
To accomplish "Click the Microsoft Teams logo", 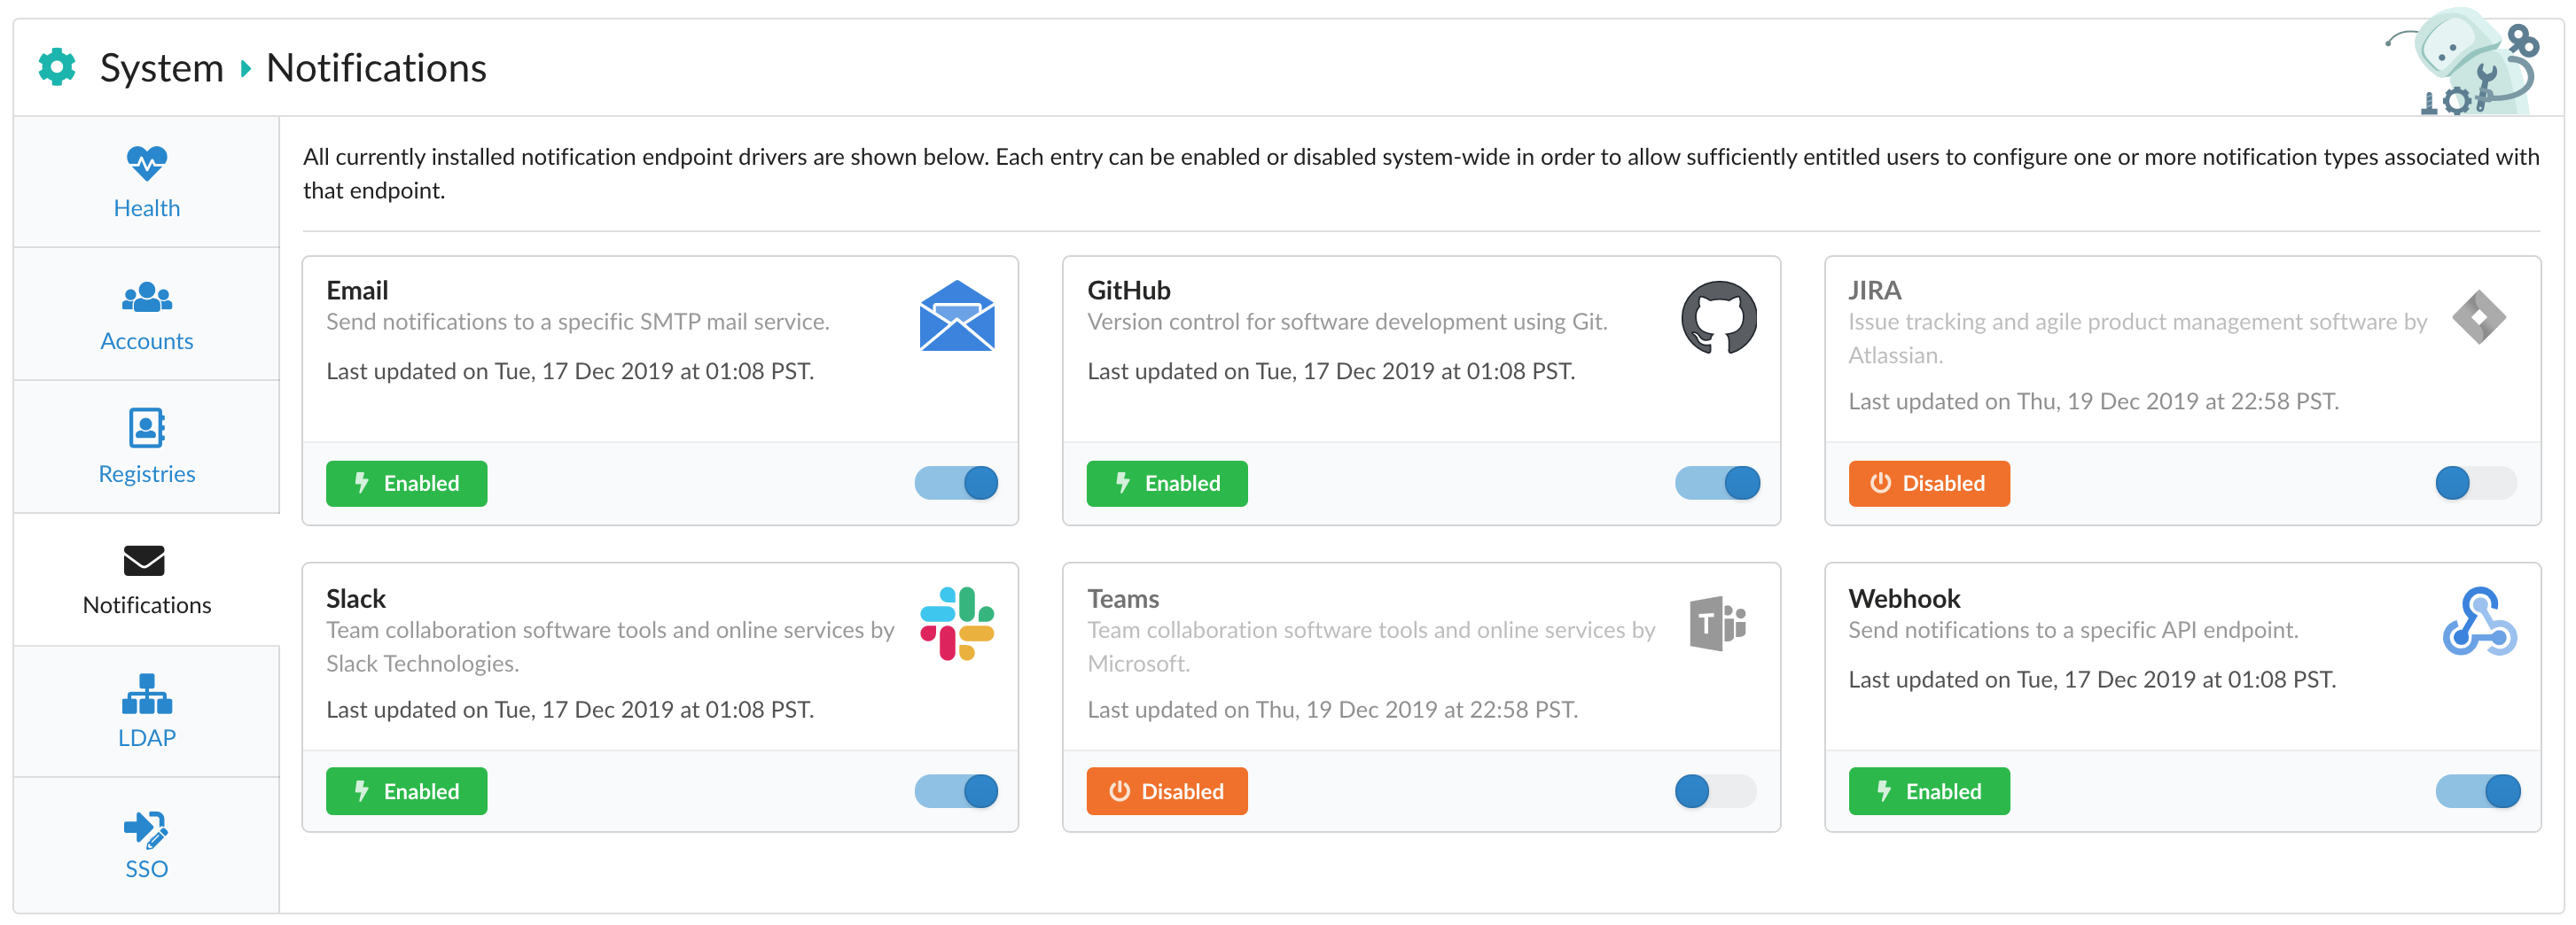I will [1717, 624].
